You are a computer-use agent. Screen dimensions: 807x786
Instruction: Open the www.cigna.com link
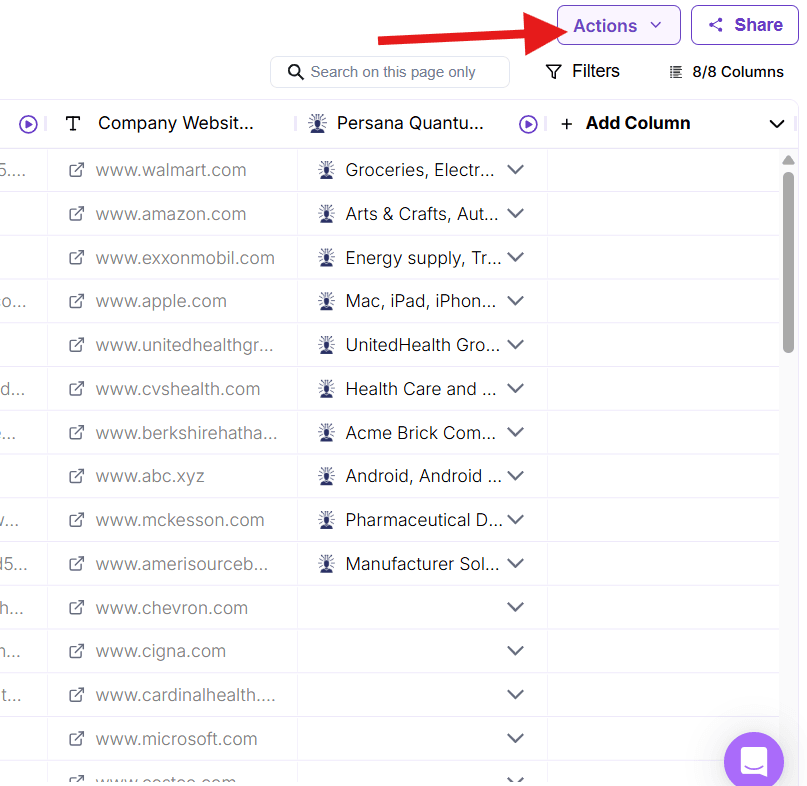(161, 651)
